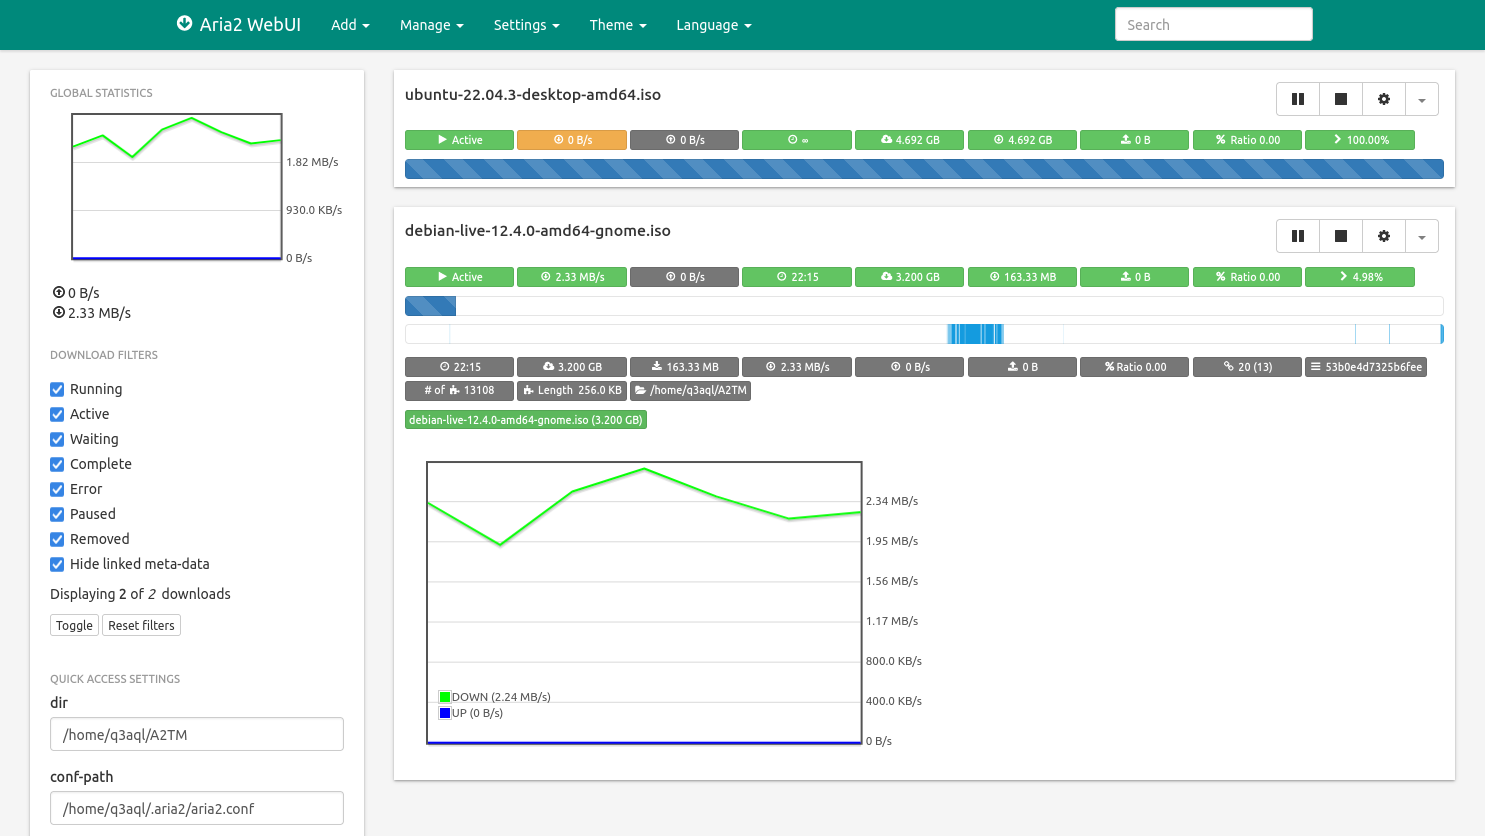
Task: Click the DOWN green legend swatch
Action: pyautogui.click(x=445, y=697)
